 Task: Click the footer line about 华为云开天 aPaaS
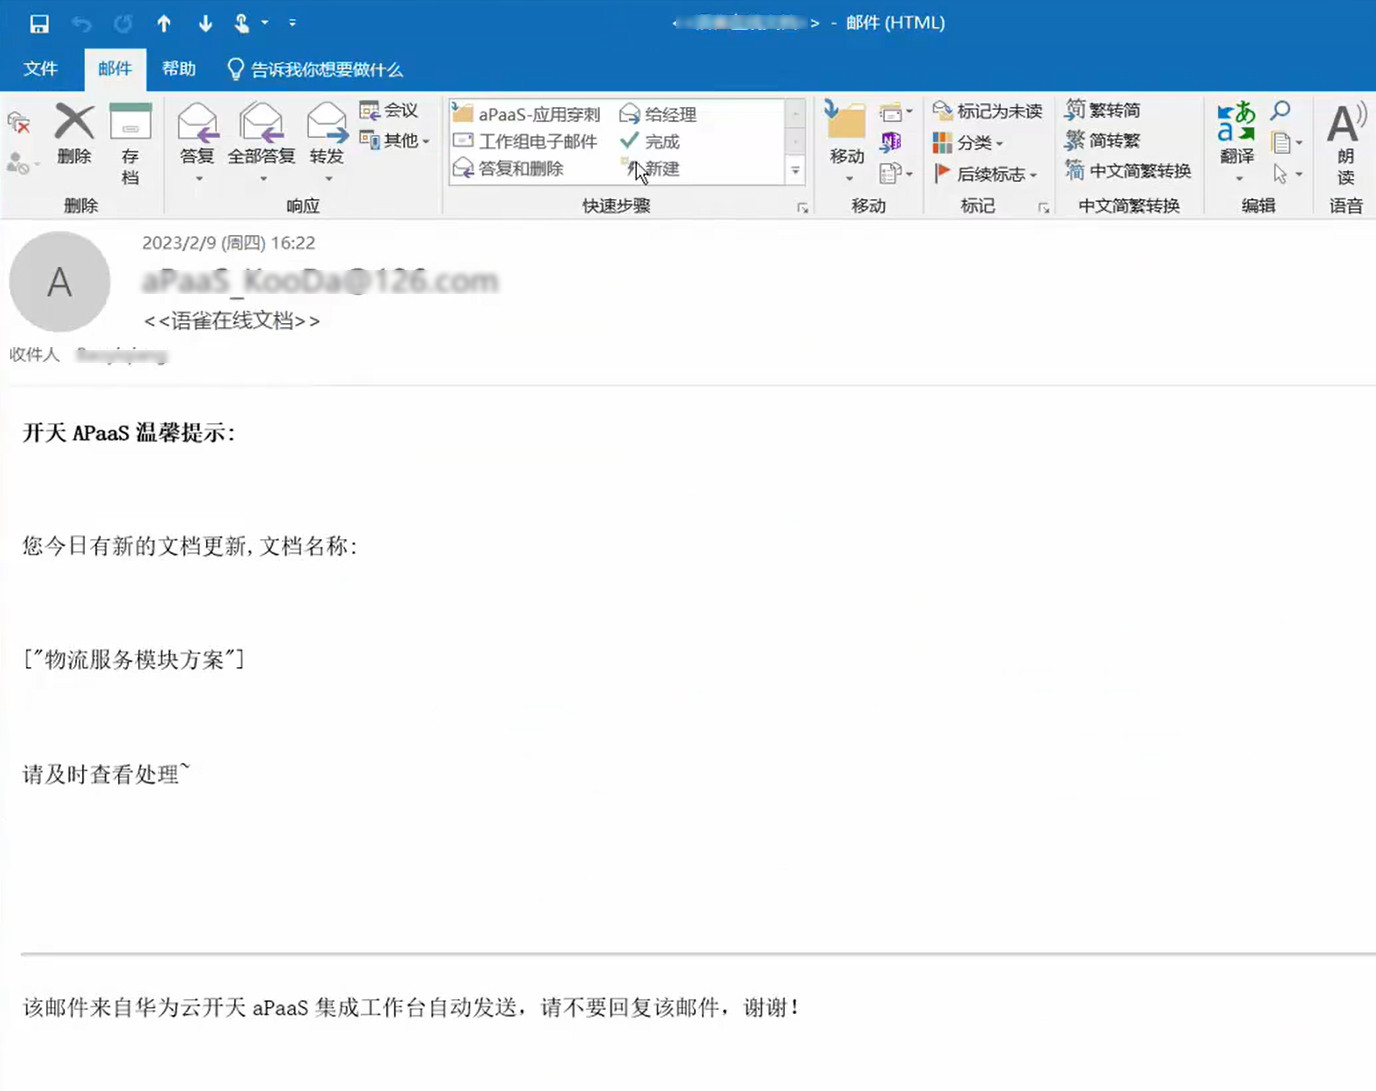[x=411, y=1007]
